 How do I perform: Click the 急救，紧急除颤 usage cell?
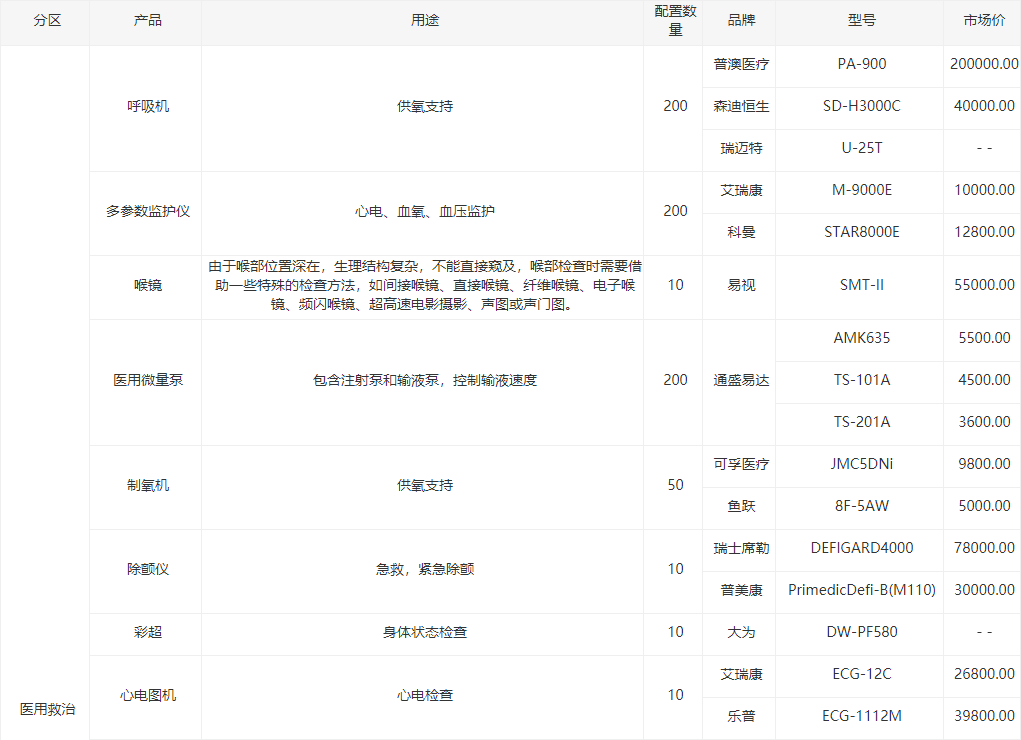[x=425, y=569]
